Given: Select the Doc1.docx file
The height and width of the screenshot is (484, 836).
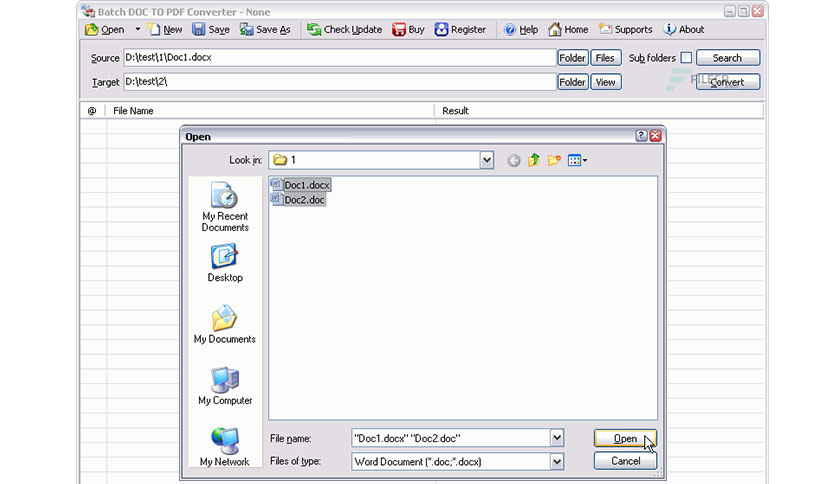Looking at the screenshot, I should click(x=301, y=185).
